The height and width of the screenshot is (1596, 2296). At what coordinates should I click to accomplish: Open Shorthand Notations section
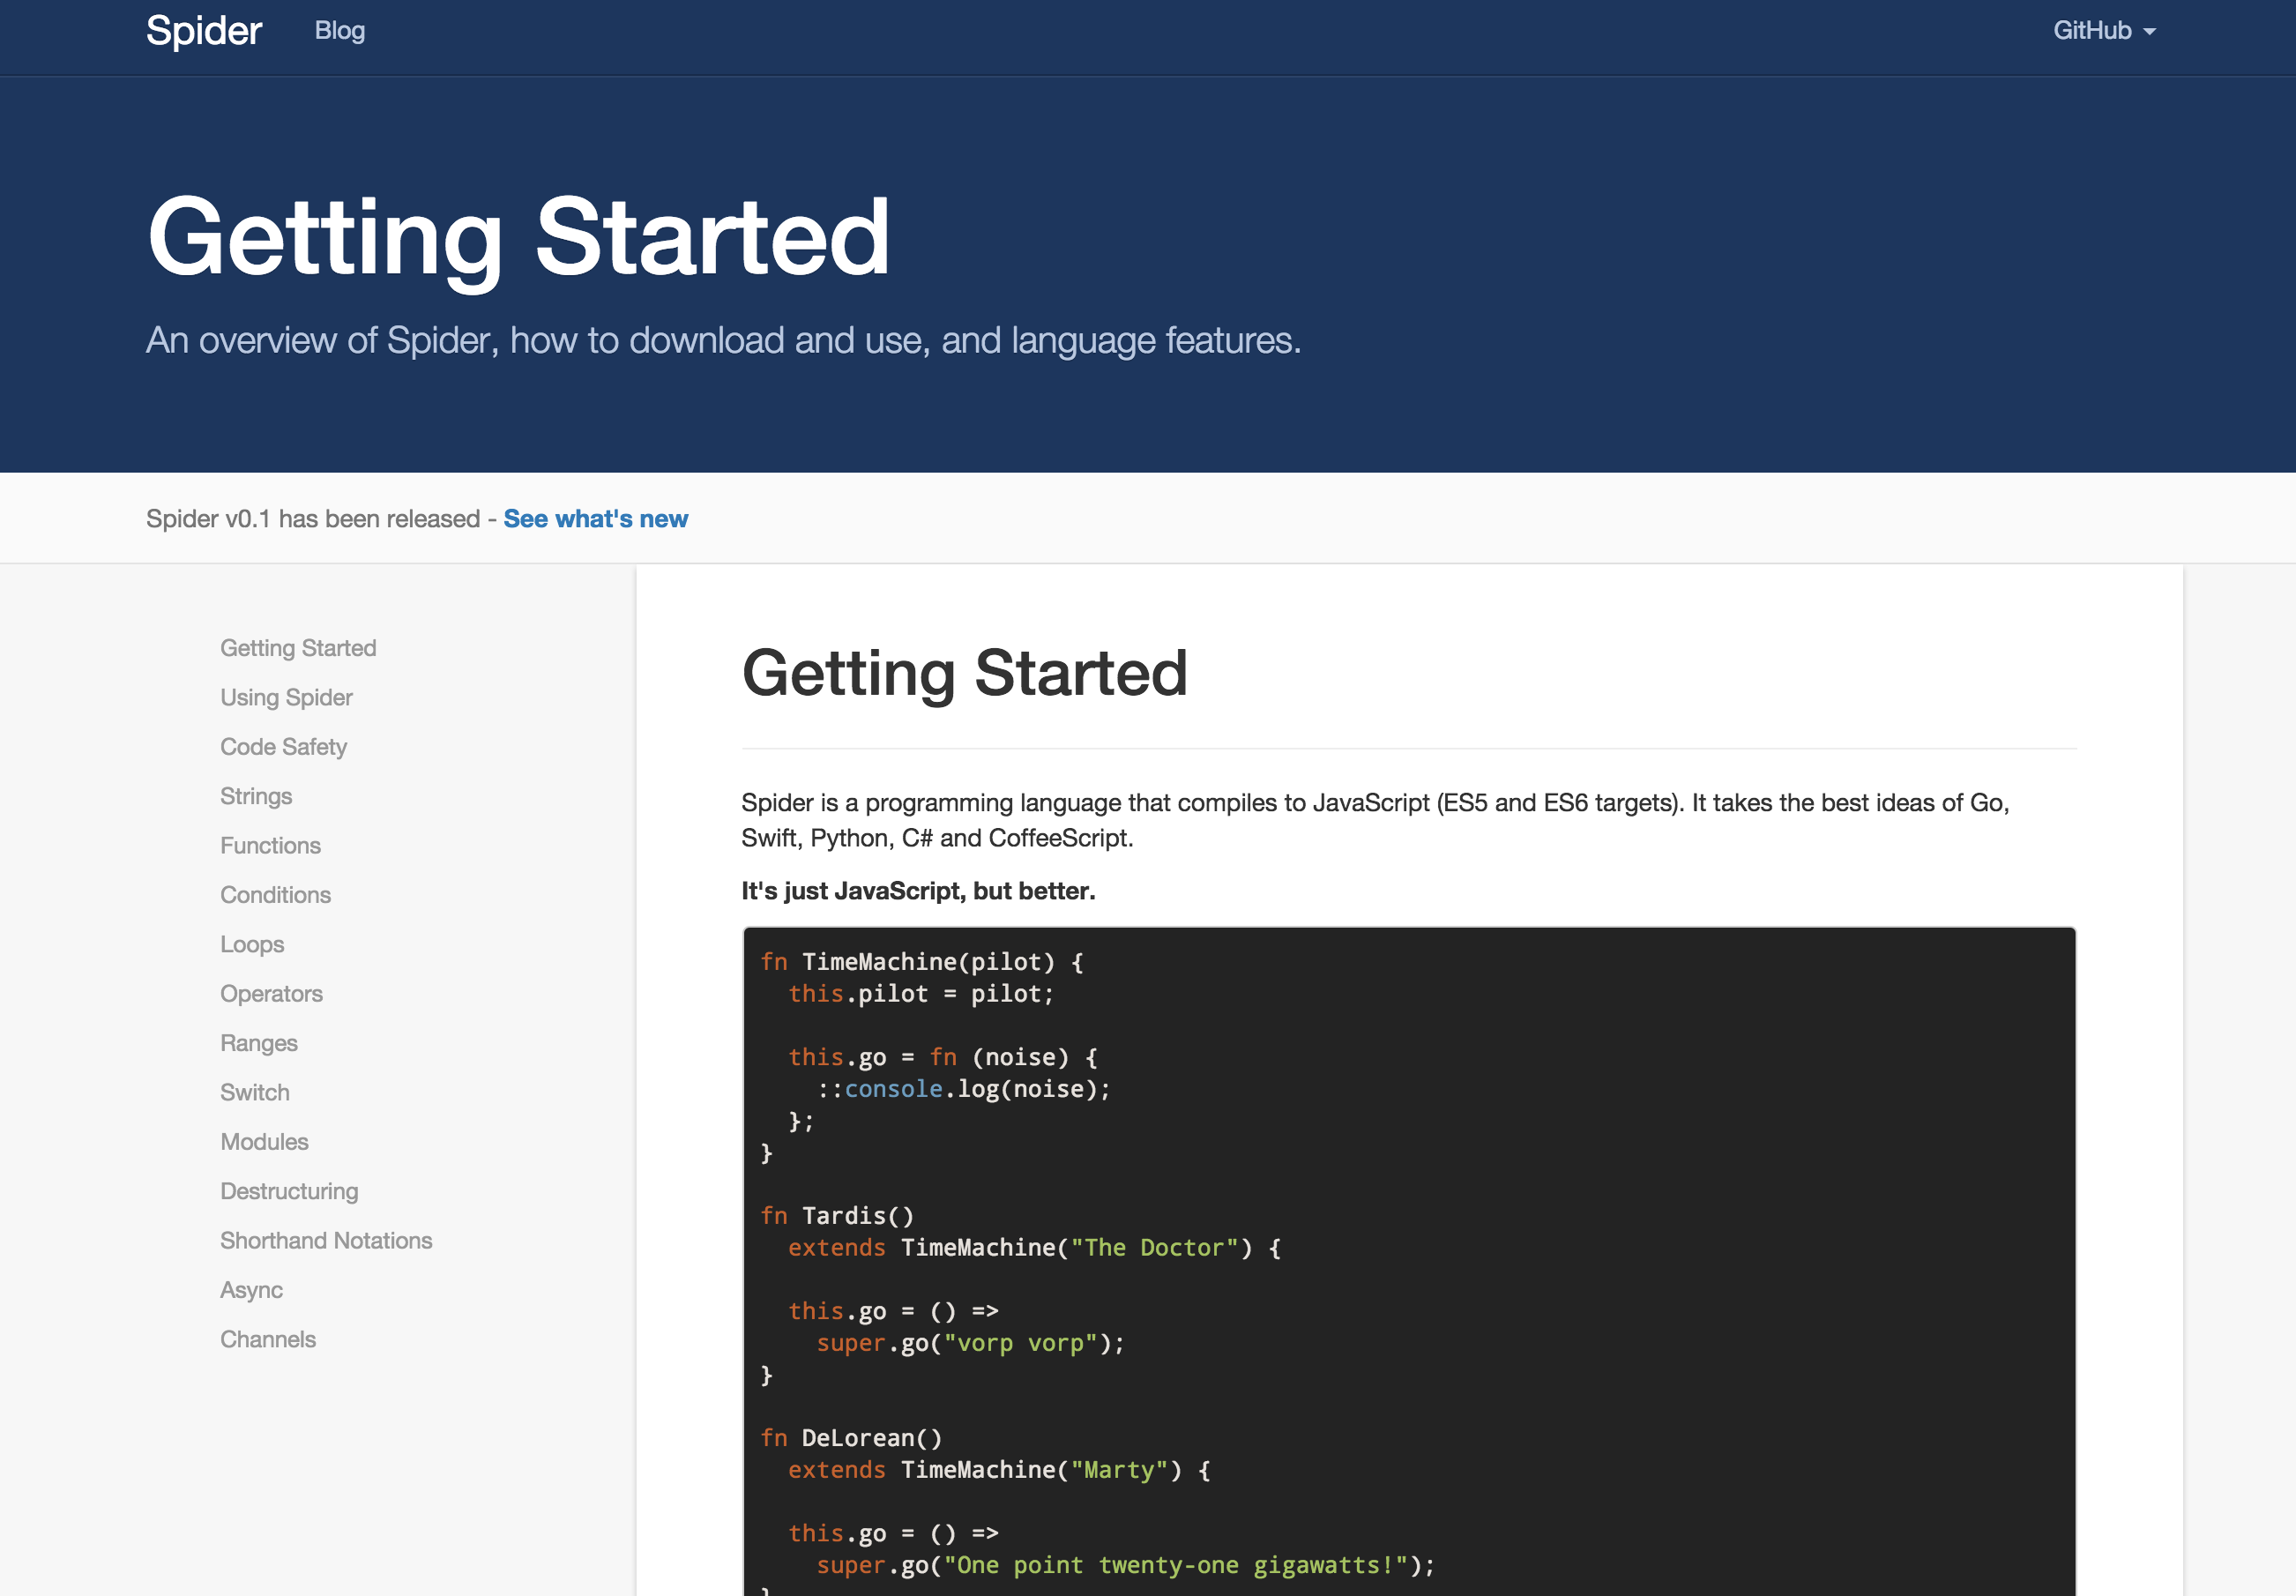(x=326, y=1241)
